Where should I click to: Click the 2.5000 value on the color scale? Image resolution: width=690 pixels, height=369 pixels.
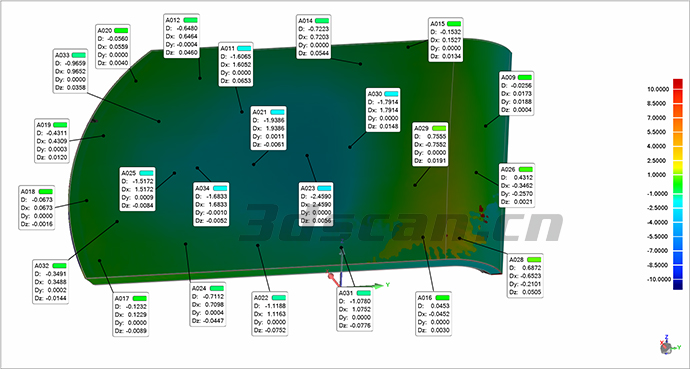658,161
